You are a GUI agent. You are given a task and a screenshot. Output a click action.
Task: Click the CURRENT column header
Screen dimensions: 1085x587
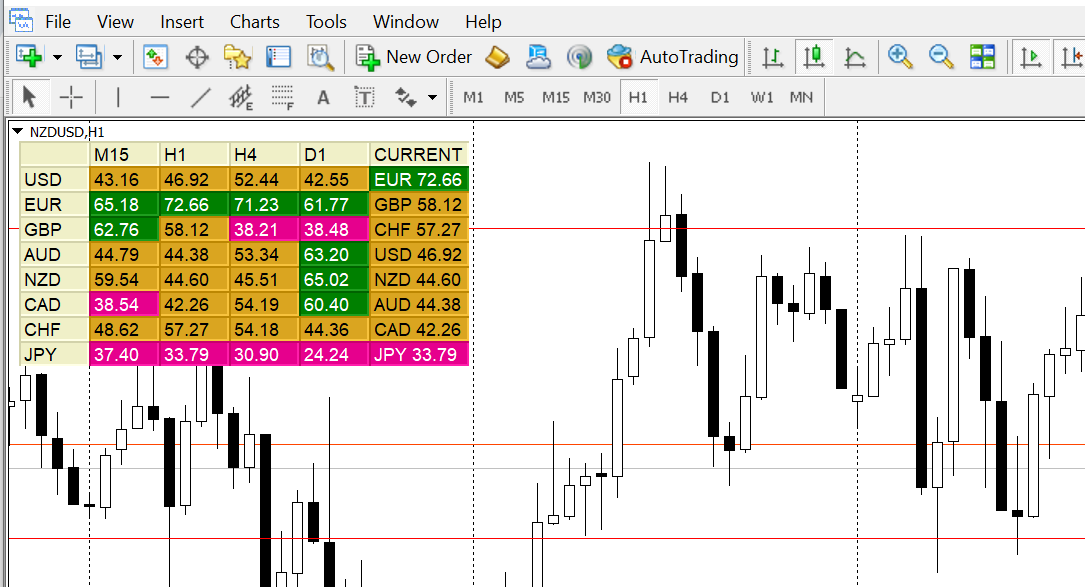click(x=419, y=154)
